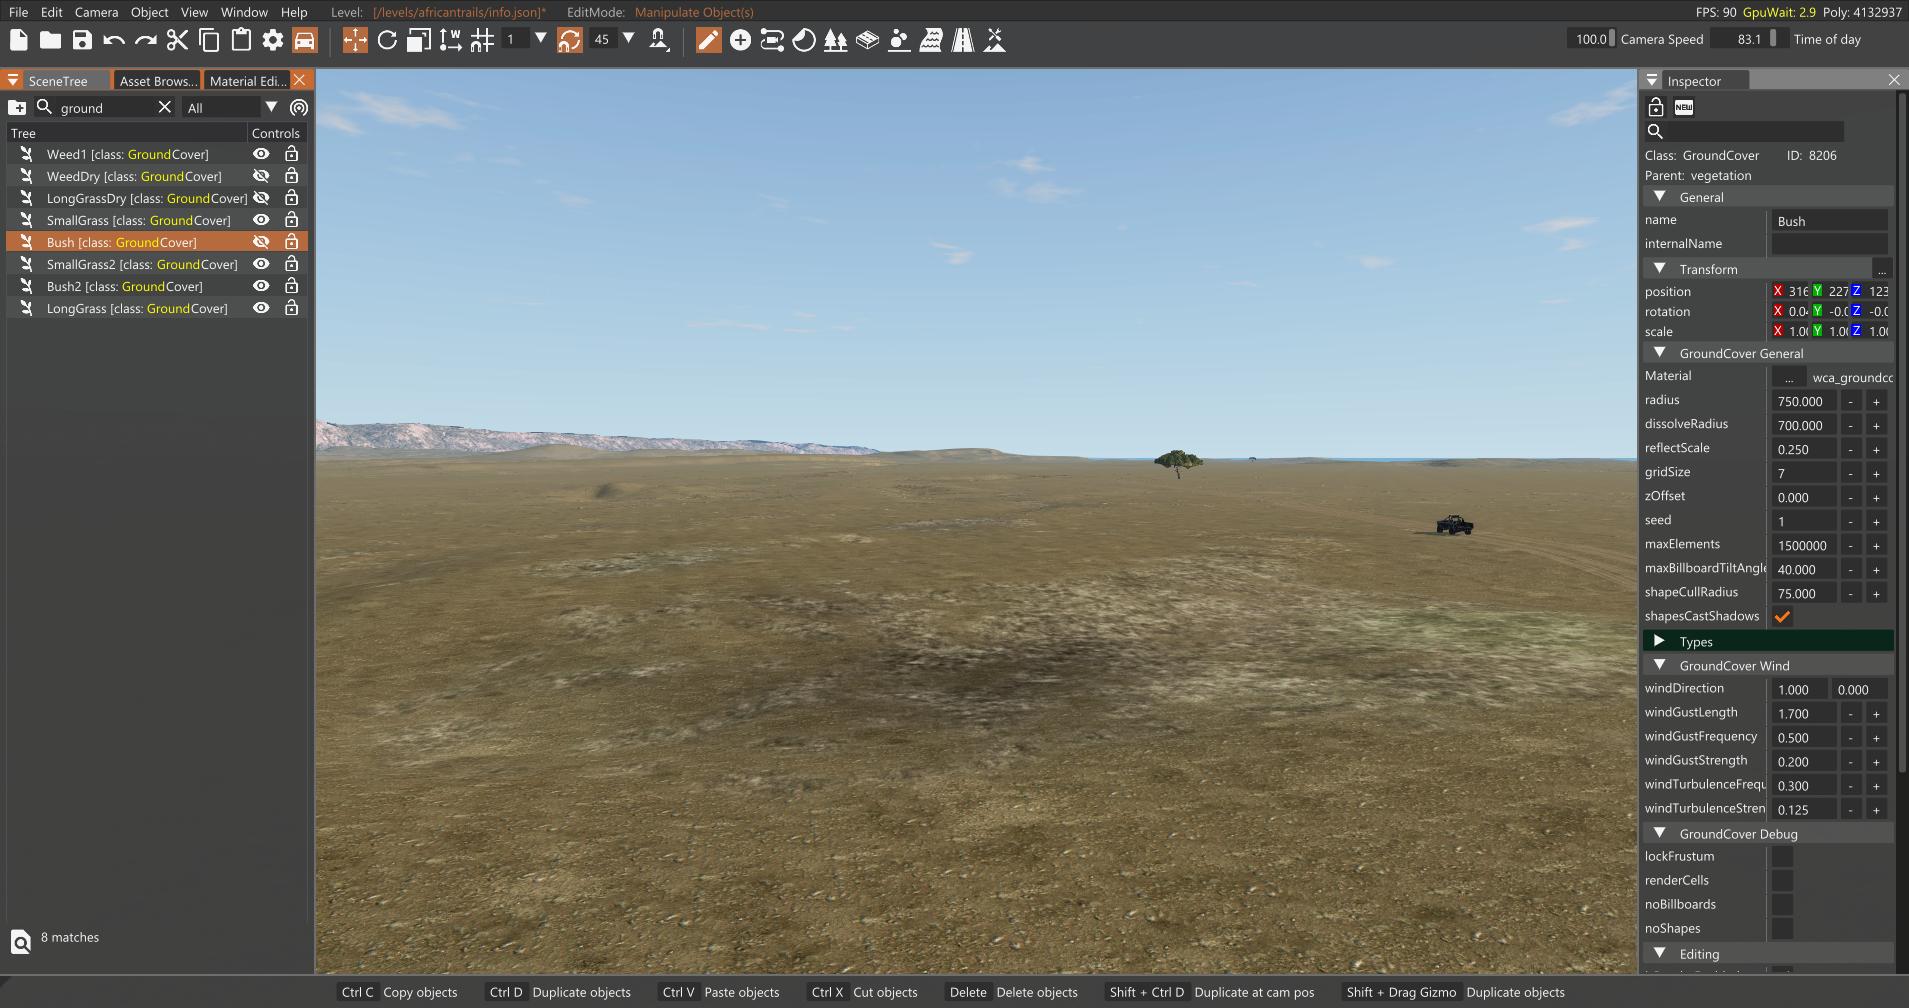
Task: Click the NEW icon in Inspector
Action: click(1684, 107)
